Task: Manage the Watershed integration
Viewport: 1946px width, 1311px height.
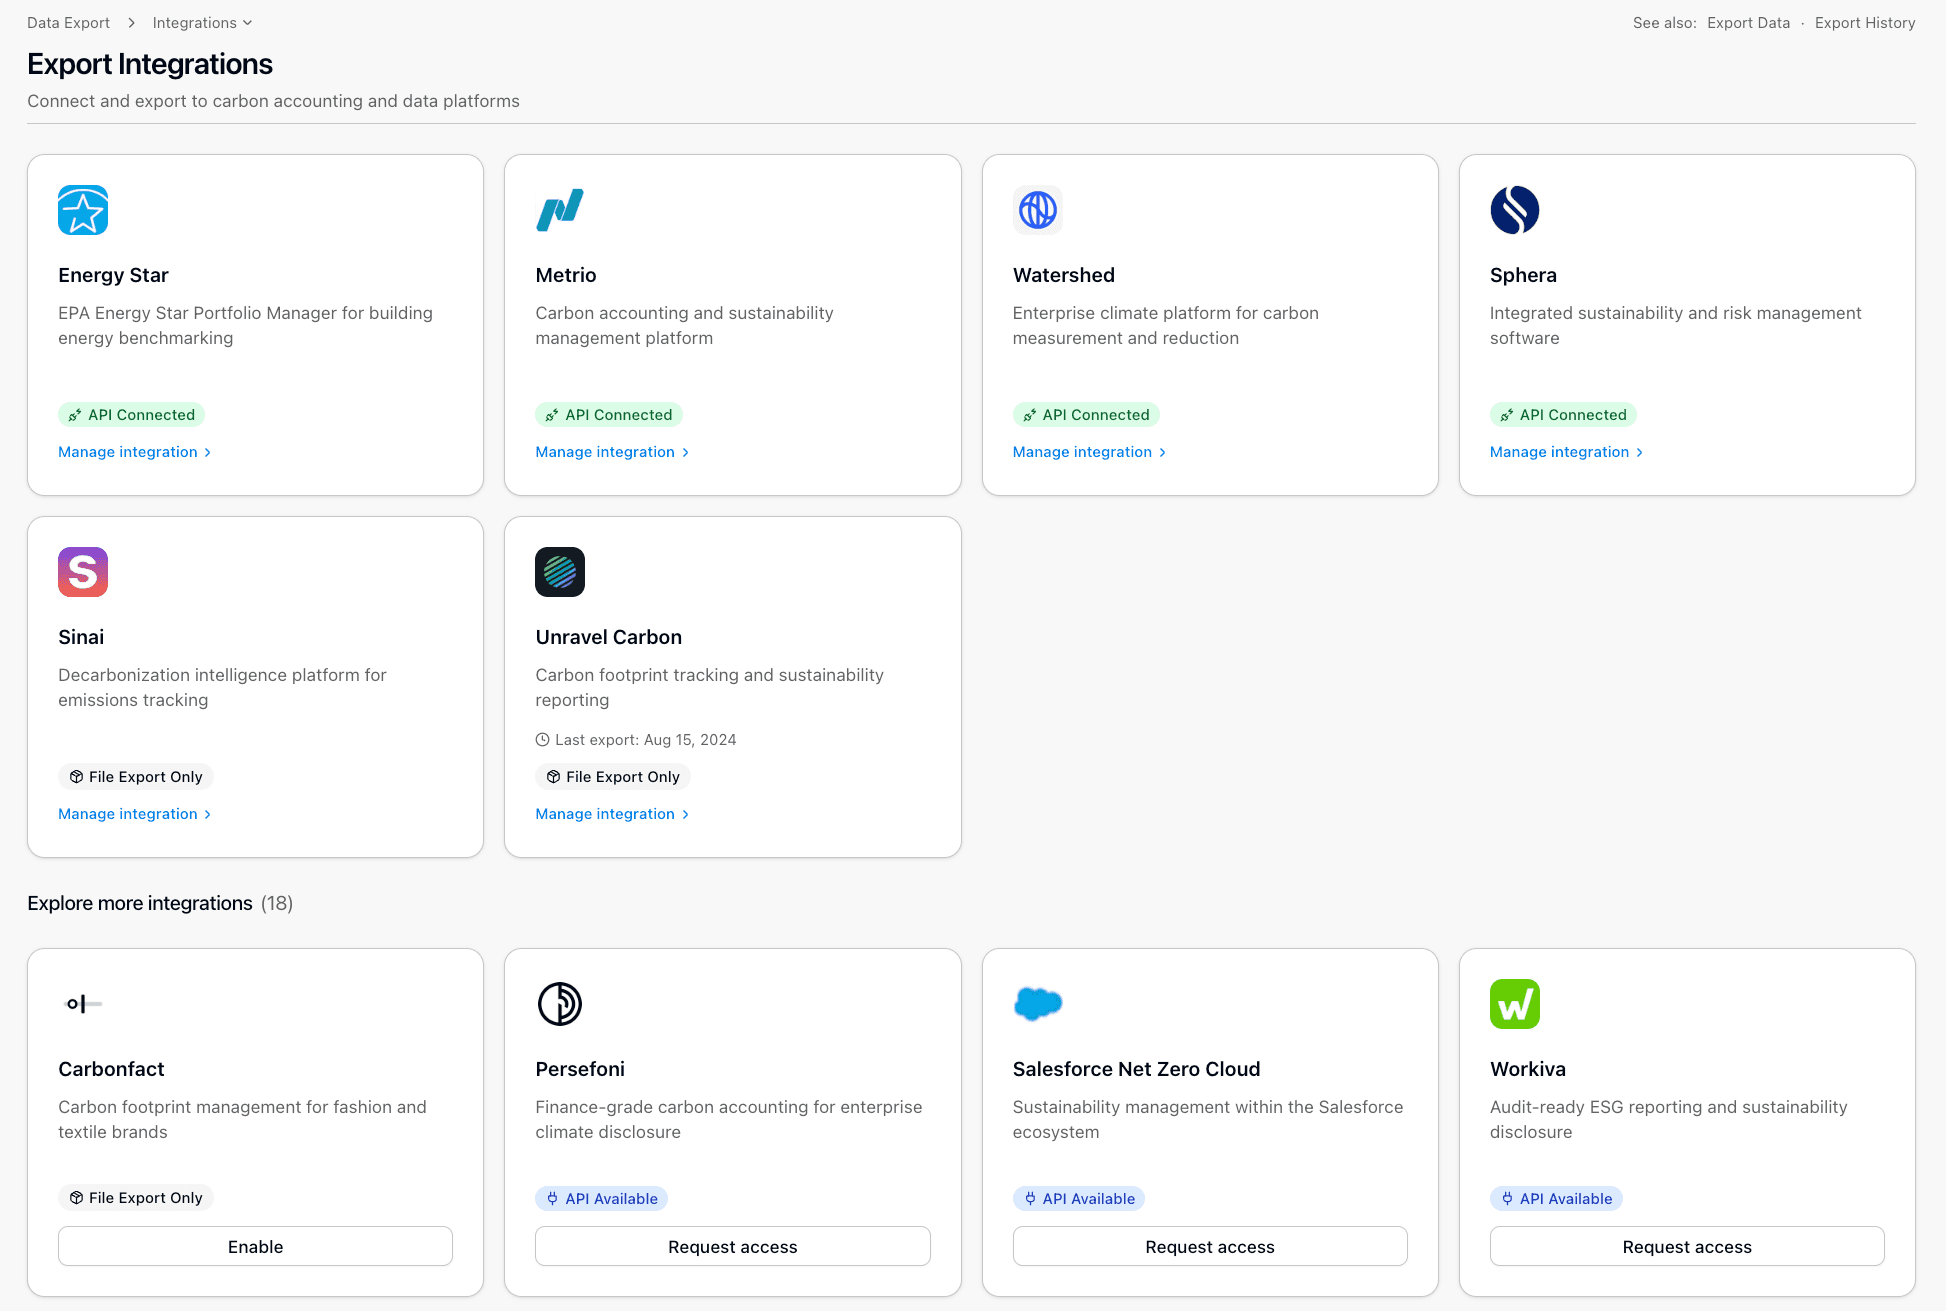Action: tap(1089, 452)
